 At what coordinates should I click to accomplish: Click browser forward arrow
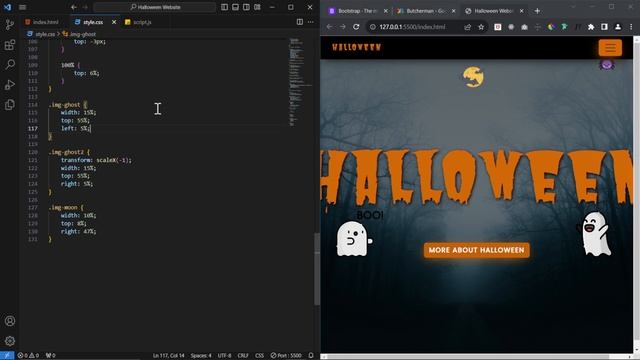point(343,27)
